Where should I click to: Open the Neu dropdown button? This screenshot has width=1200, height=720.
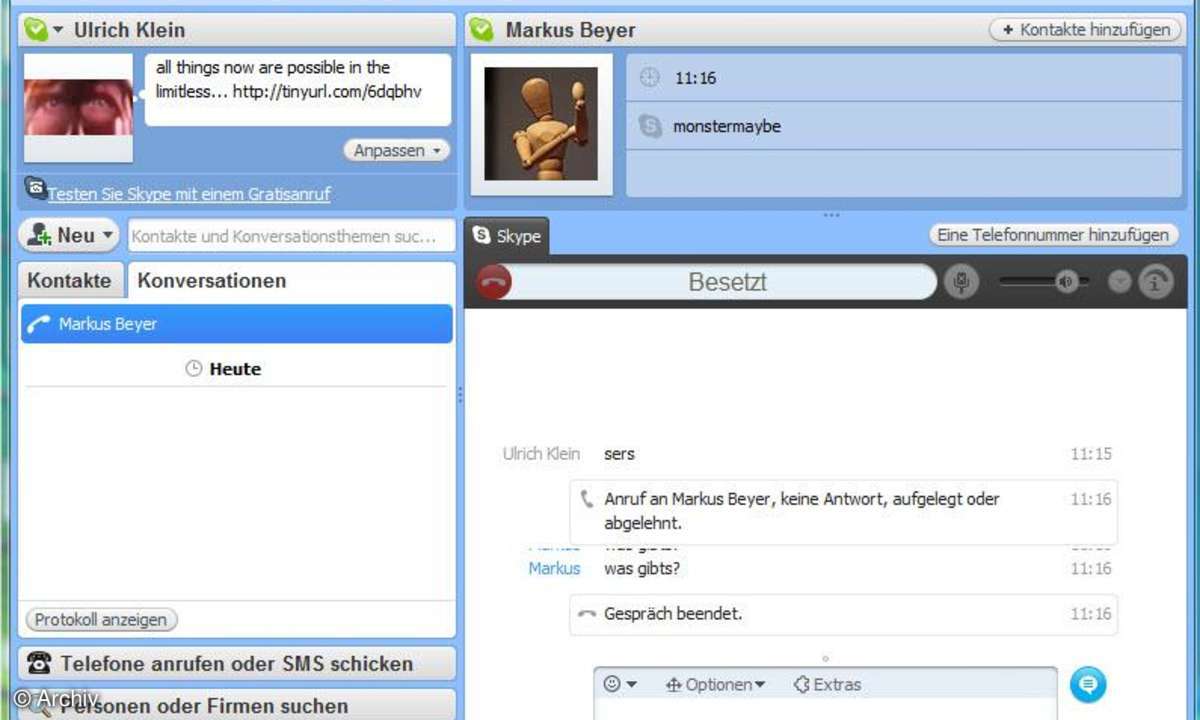click(x=70, y=236)
